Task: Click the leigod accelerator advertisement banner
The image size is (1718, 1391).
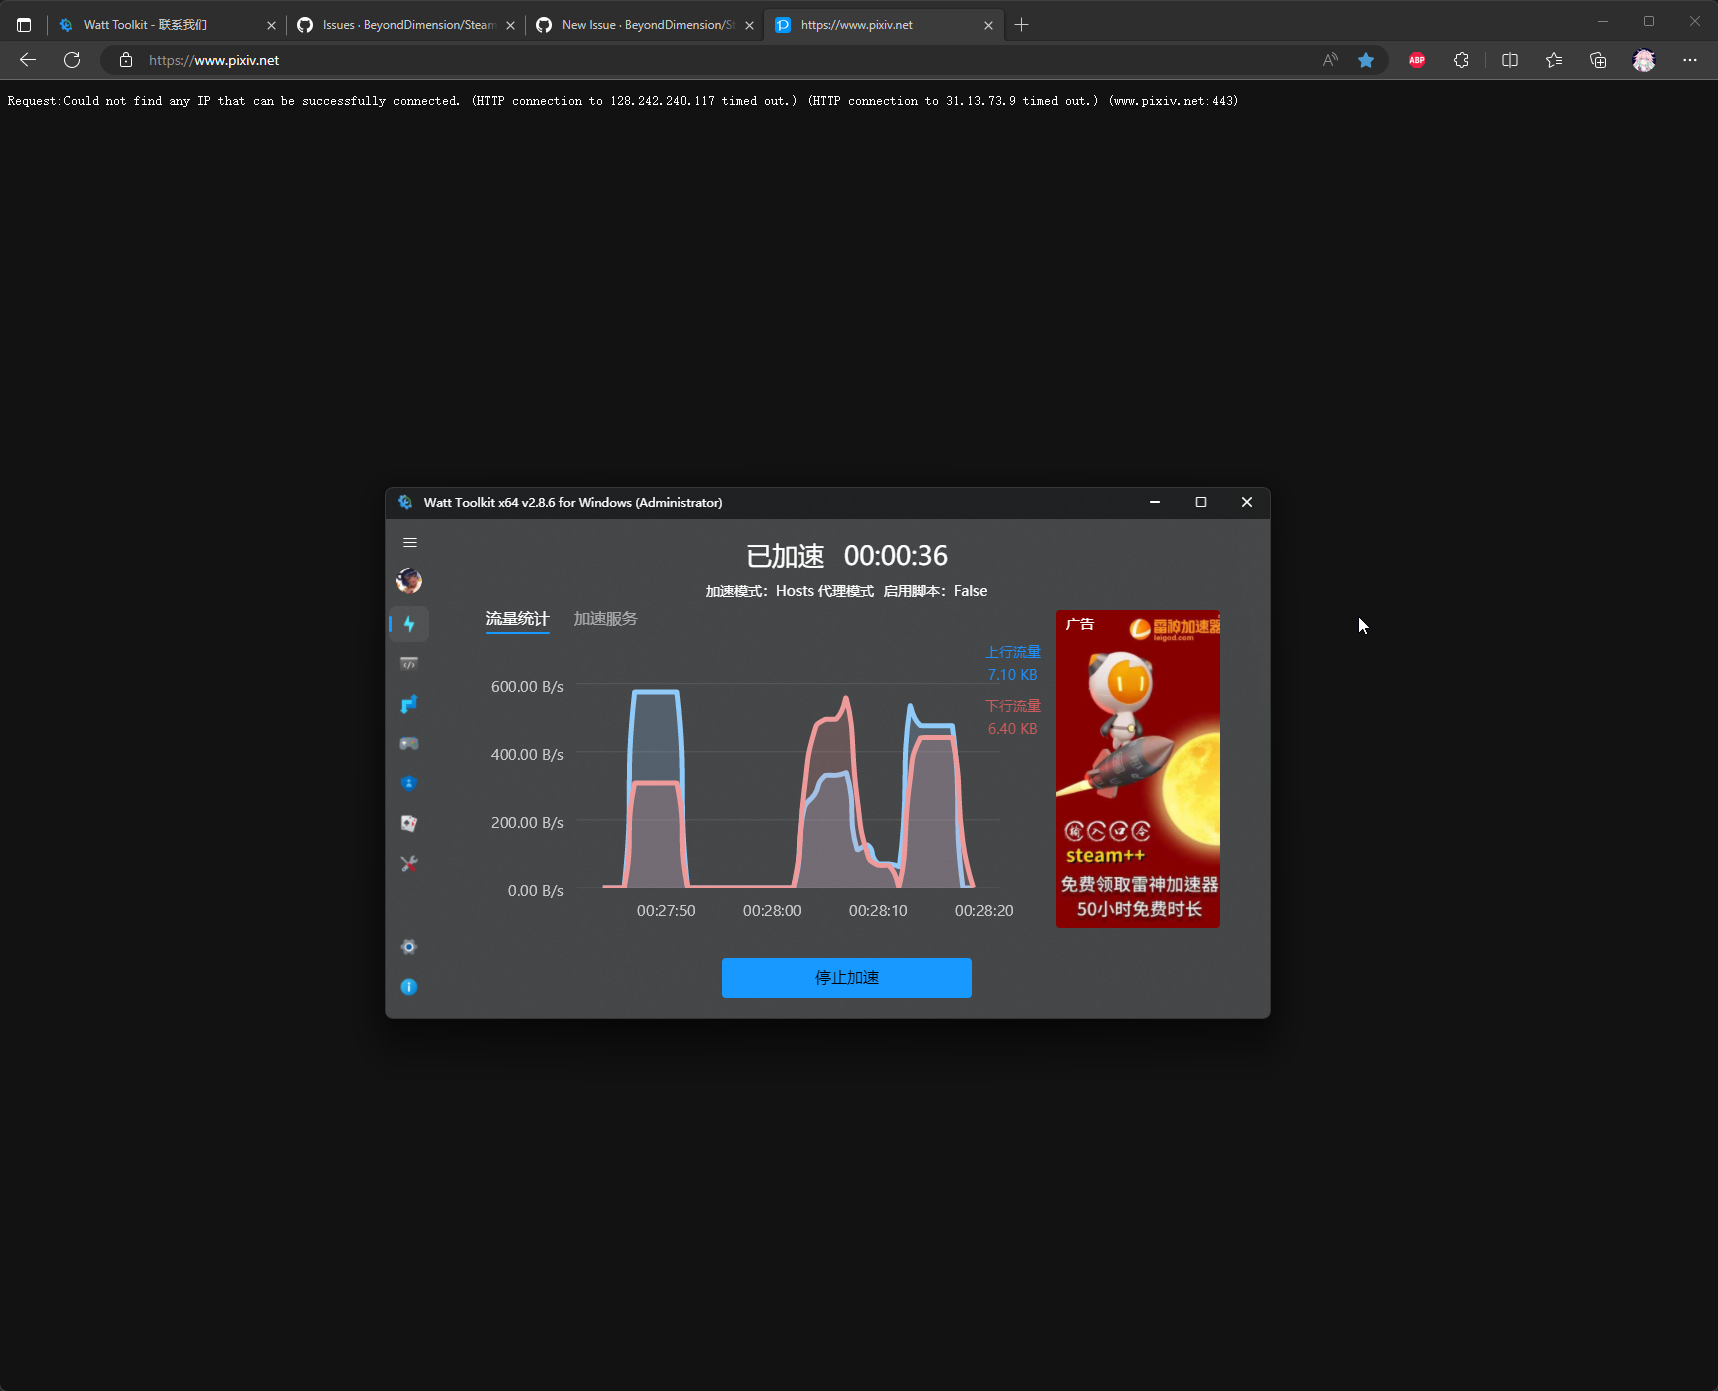Action: tap(1137, 768)
